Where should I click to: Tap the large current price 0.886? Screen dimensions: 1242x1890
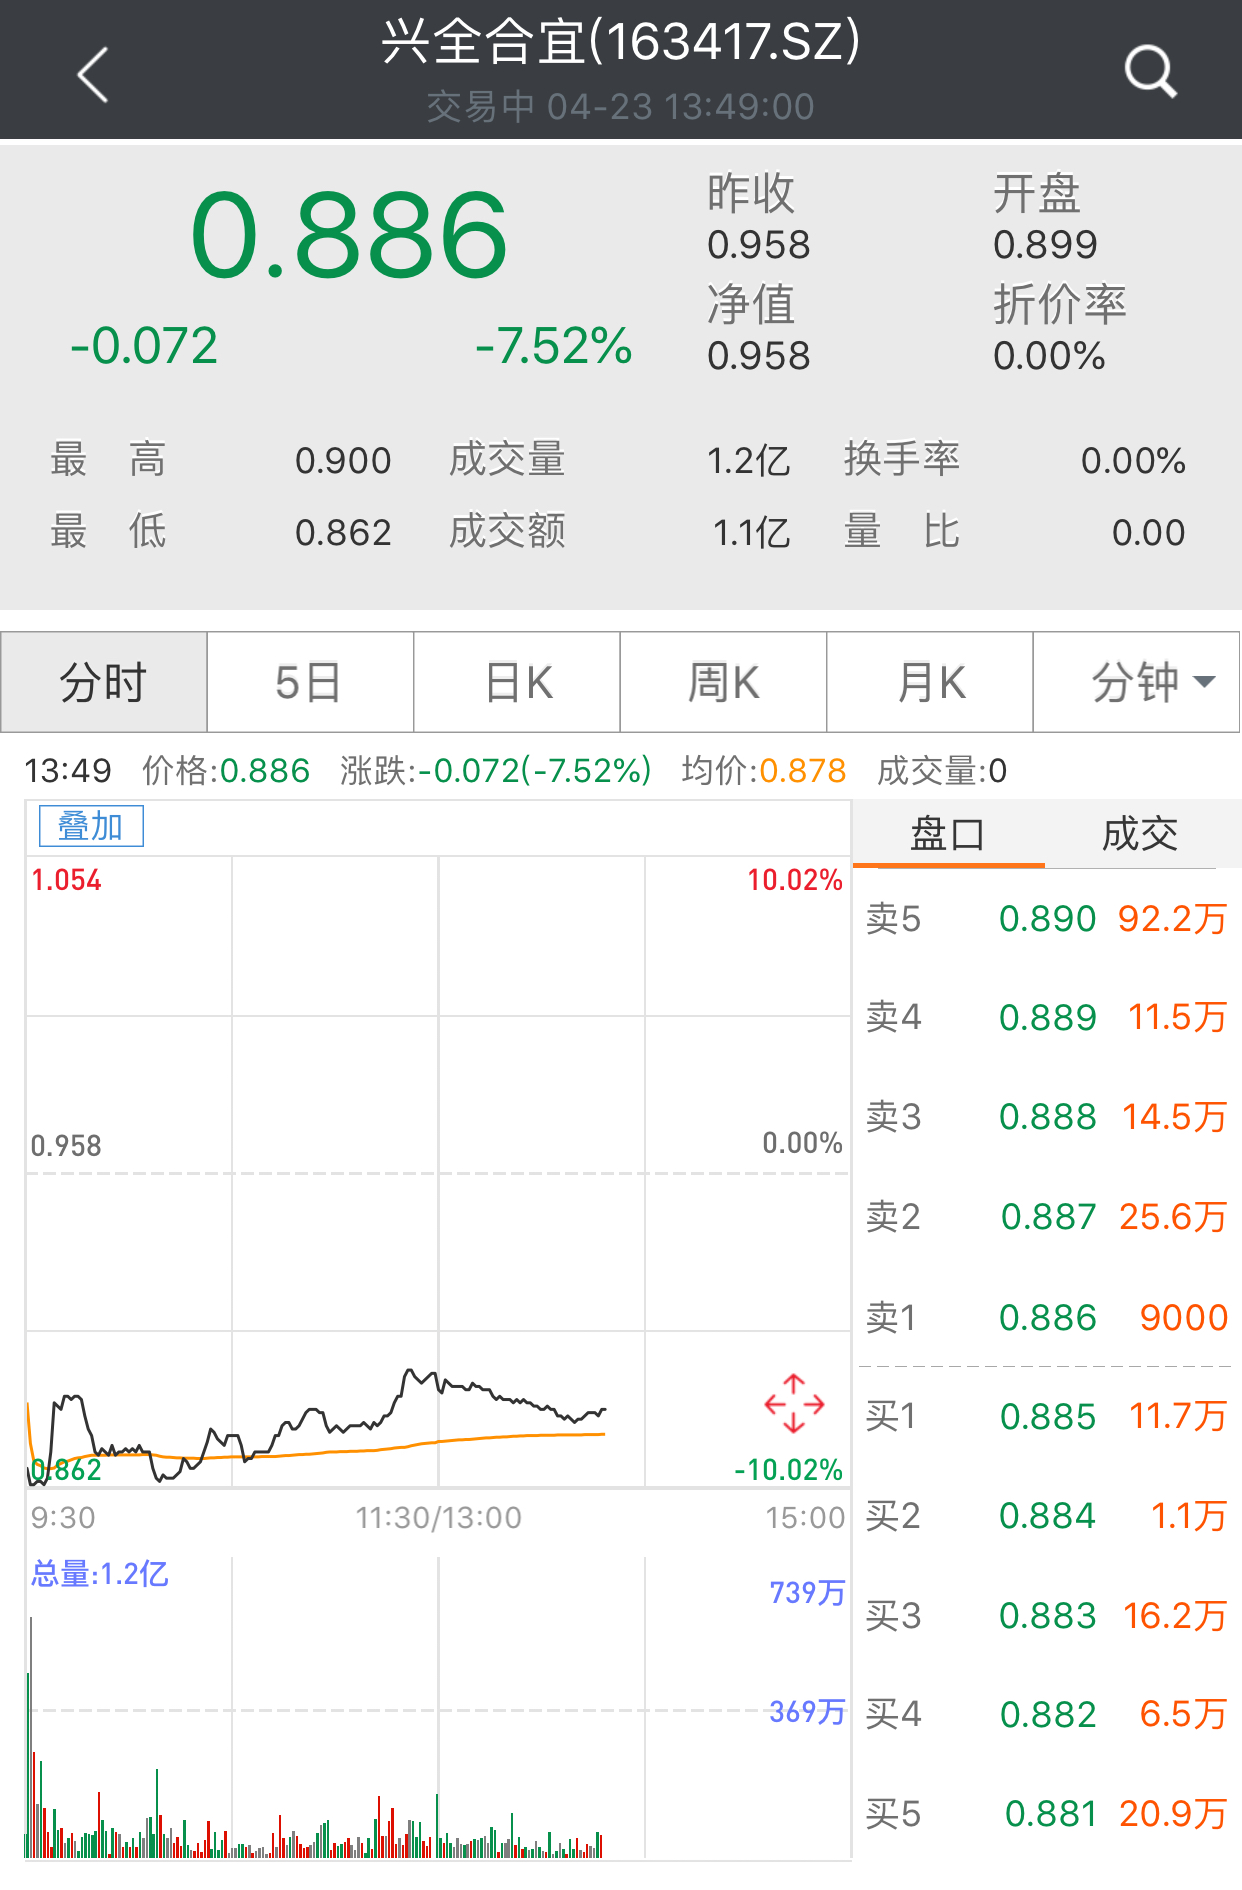tap(349, 236)
